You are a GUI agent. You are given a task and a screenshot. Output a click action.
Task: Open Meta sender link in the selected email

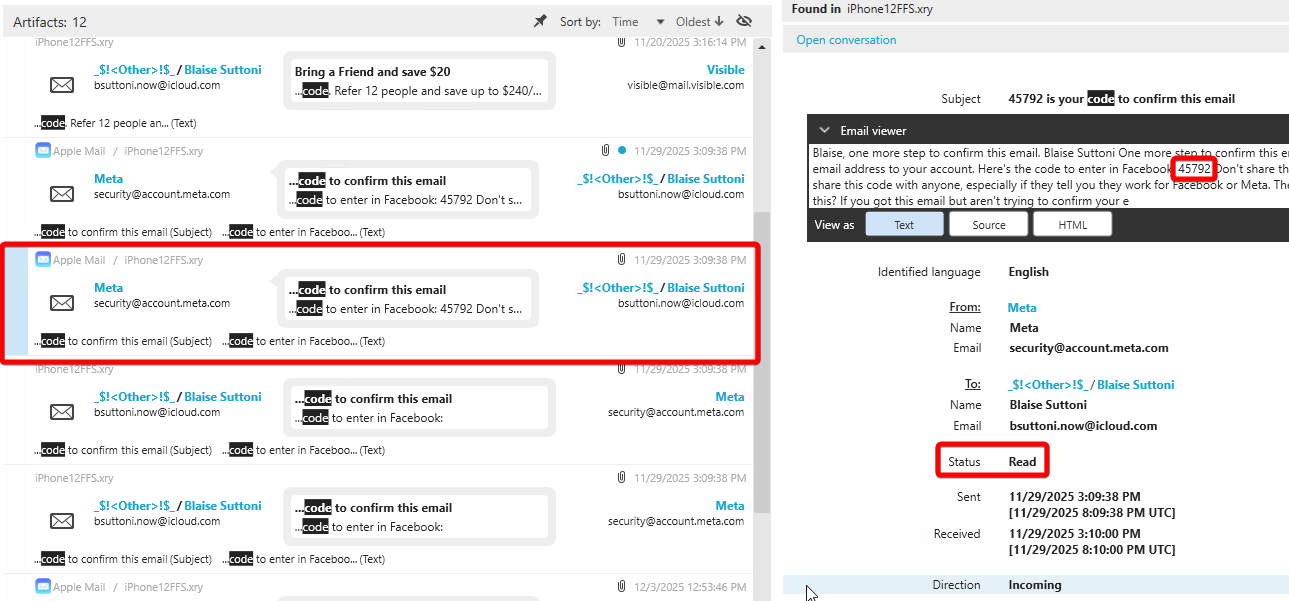[x=108, y=288]
